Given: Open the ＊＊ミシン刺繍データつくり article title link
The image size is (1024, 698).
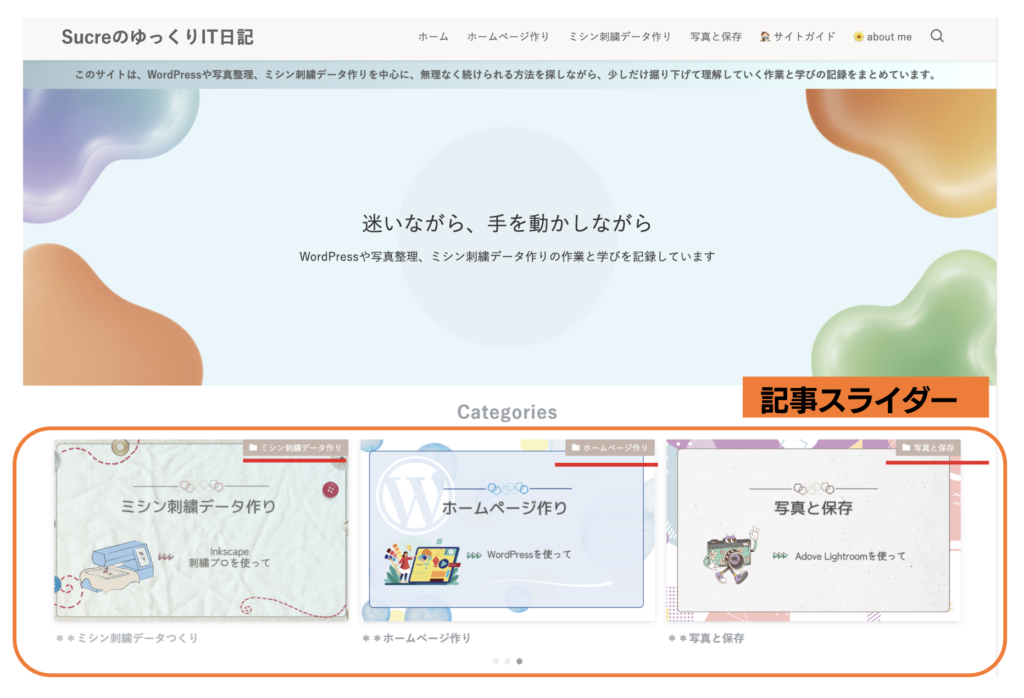Looking at the screenshot, I should 127,638.
